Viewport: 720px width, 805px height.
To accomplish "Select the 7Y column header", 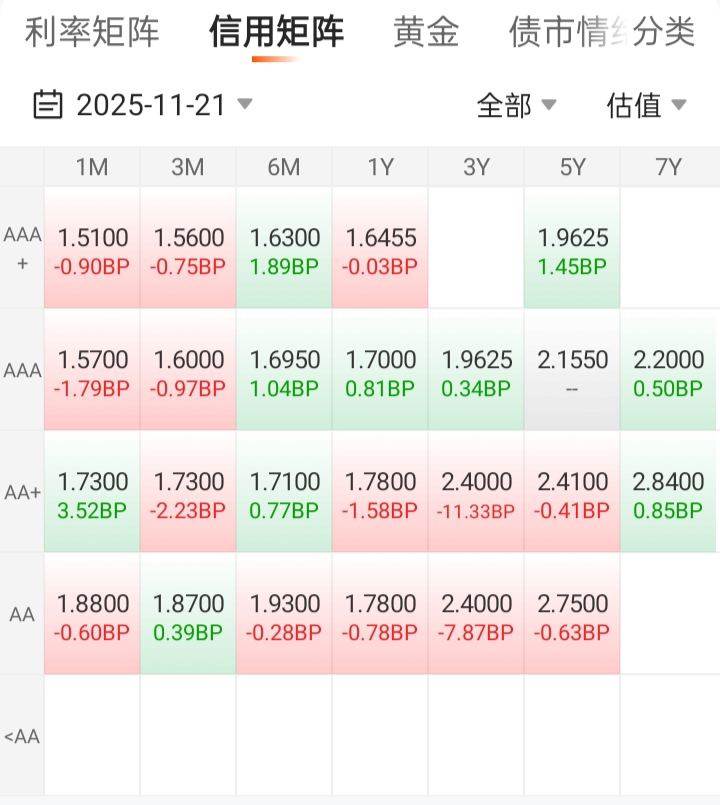I will [x=668, y=167].
